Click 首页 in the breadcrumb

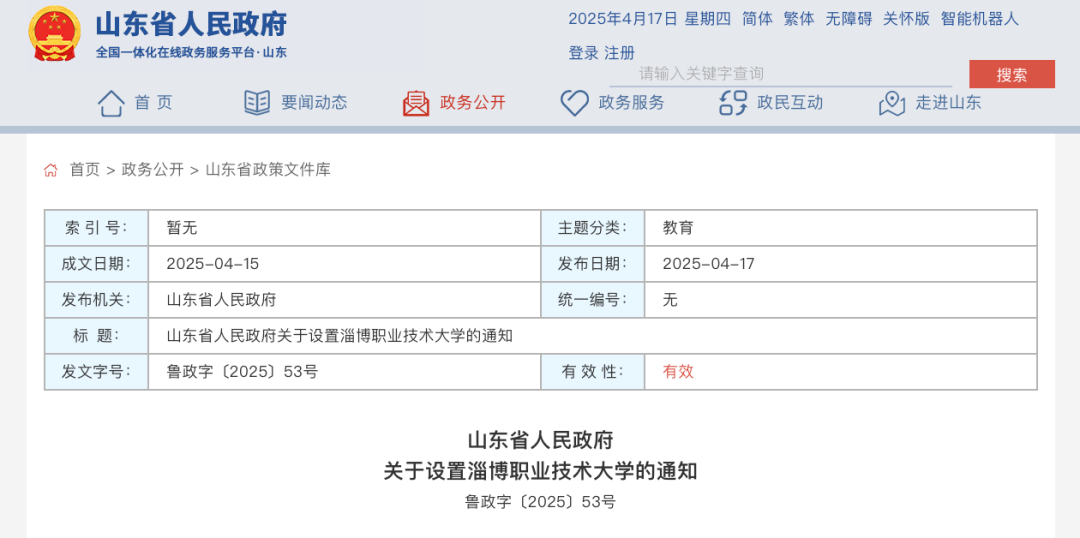85,169
